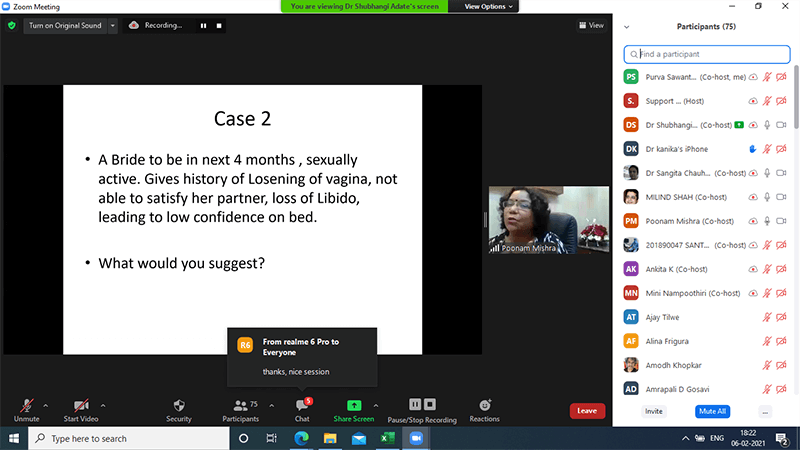The width and height of the screenshot is (800, 450).
Task: Stop recording using the top stop icon
Action: (217, 25)
